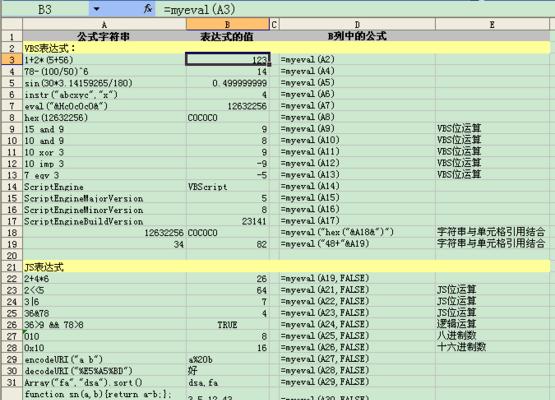Click cell containing 36&78
Viewport: 555px width, 400px height.
(104, 314)
